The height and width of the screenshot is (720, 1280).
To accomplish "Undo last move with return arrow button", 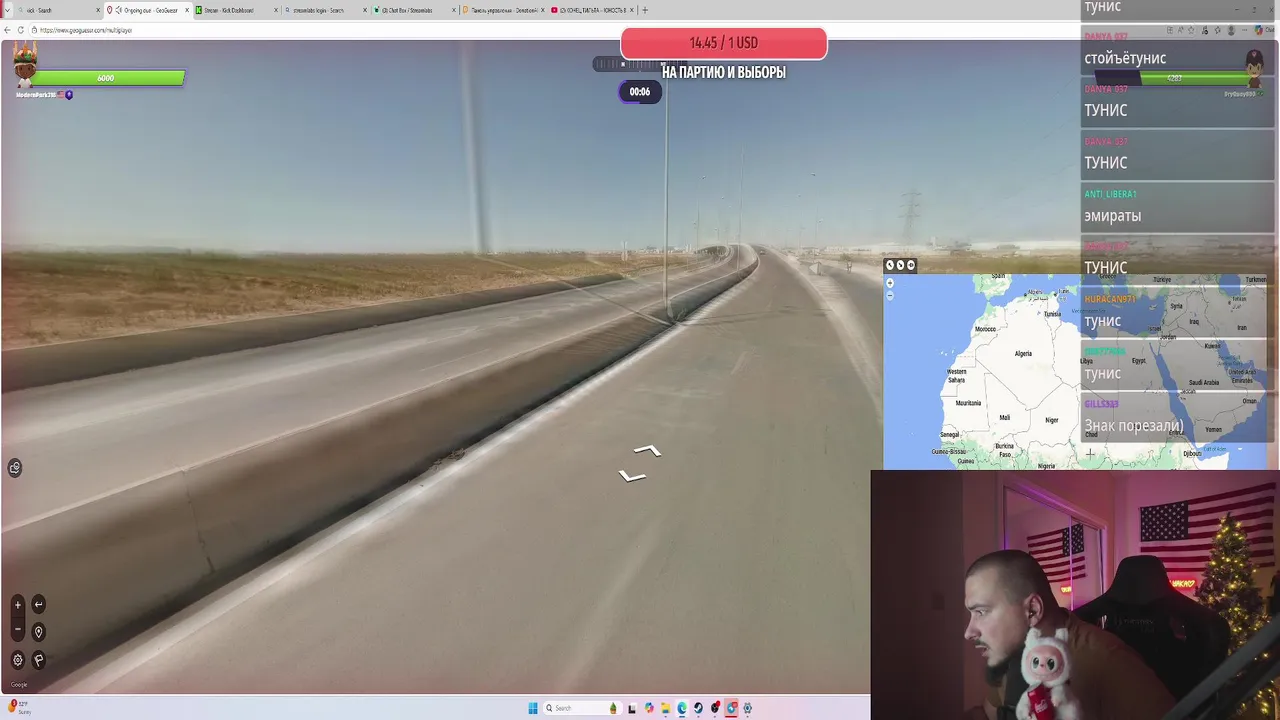I will coord(38,604).
